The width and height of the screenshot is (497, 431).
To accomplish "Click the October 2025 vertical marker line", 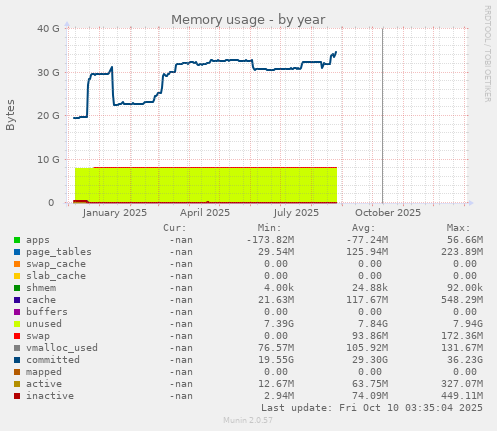I will click(383, 116).
